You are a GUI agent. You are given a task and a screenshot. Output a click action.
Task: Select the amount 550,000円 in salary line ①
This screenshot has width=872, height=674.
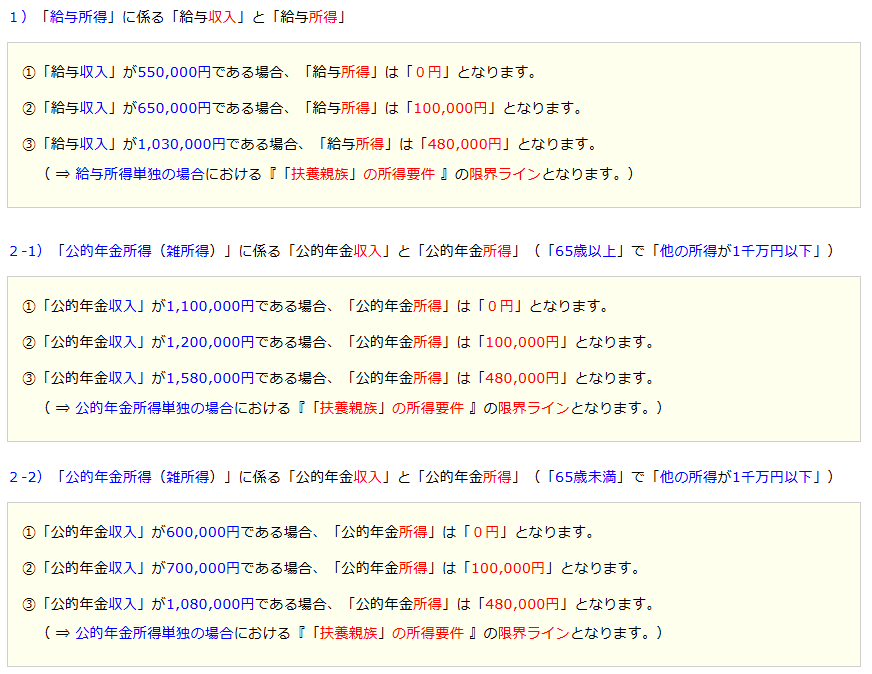[x=174, y=72]
